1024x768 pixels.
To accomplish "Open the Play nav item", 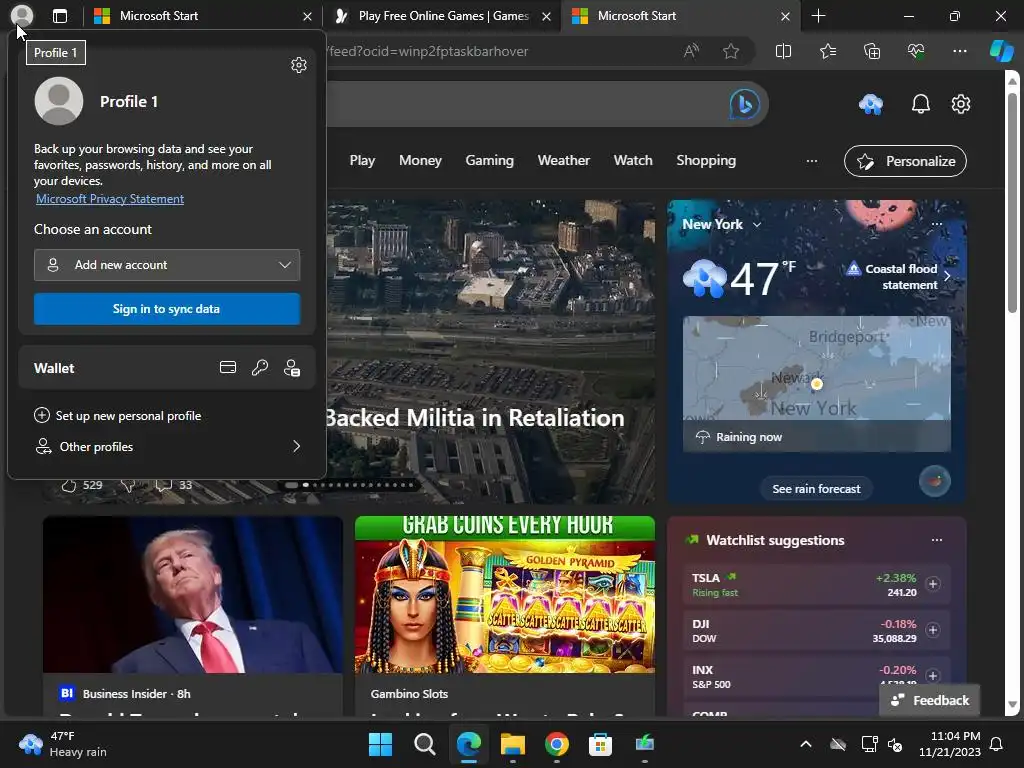I will click(362, 161).
